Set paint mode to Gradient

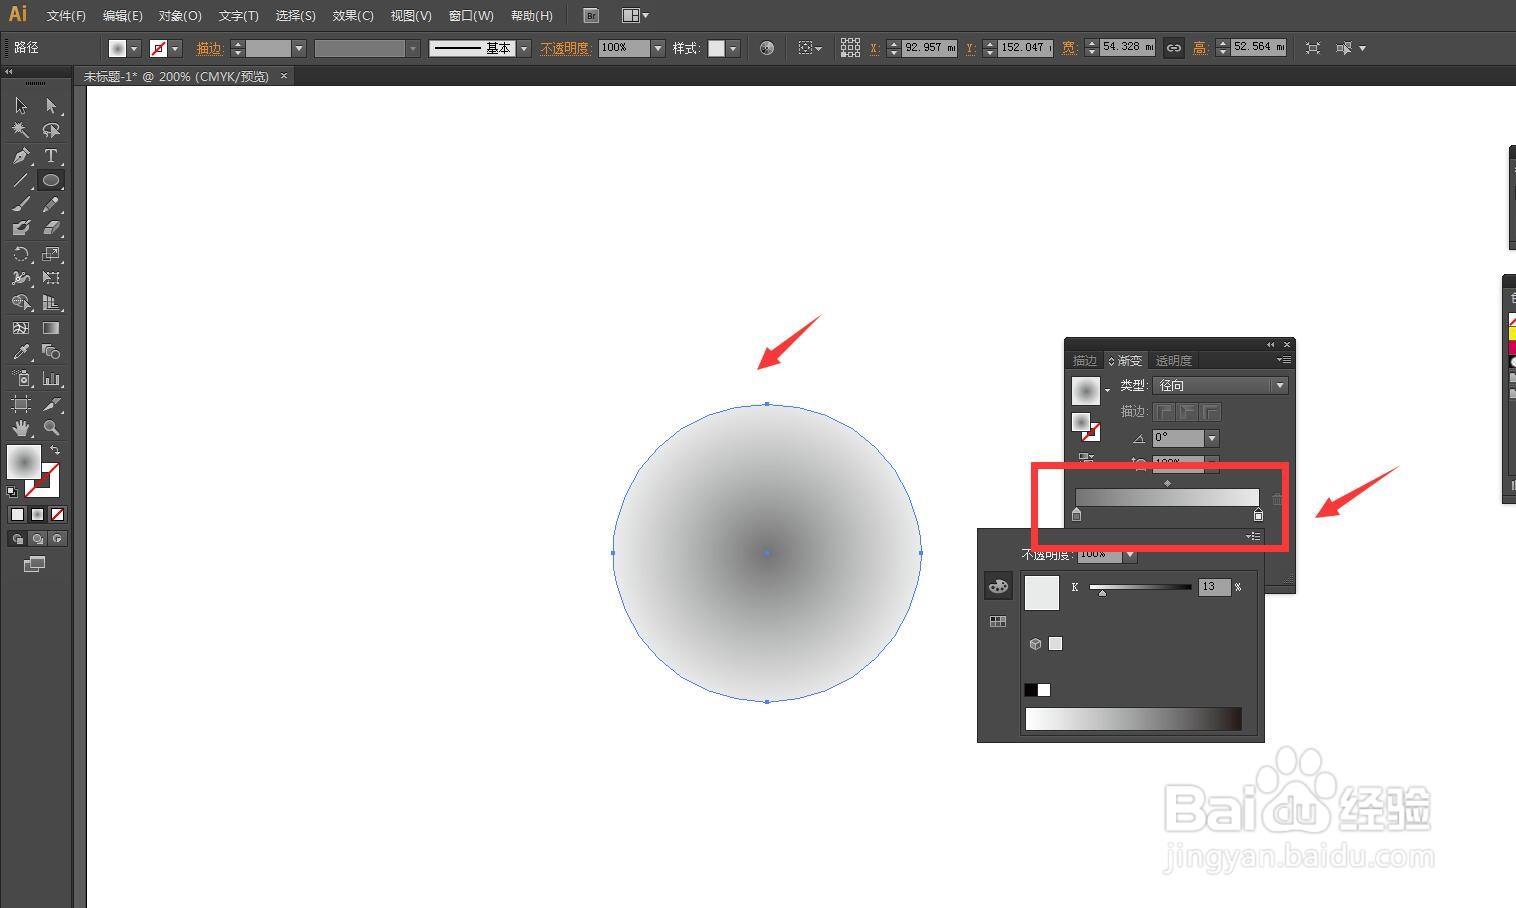(x=37, y=514)
